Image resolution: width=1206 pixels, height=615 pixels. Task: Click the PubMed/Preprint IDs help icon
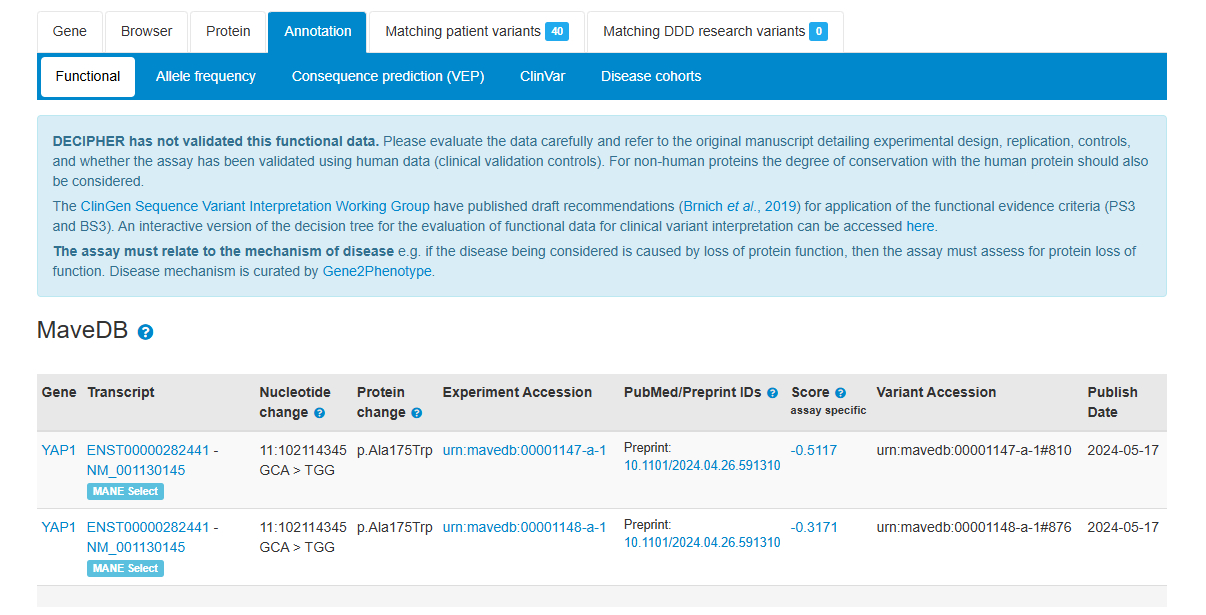click(x=772, y=393)
